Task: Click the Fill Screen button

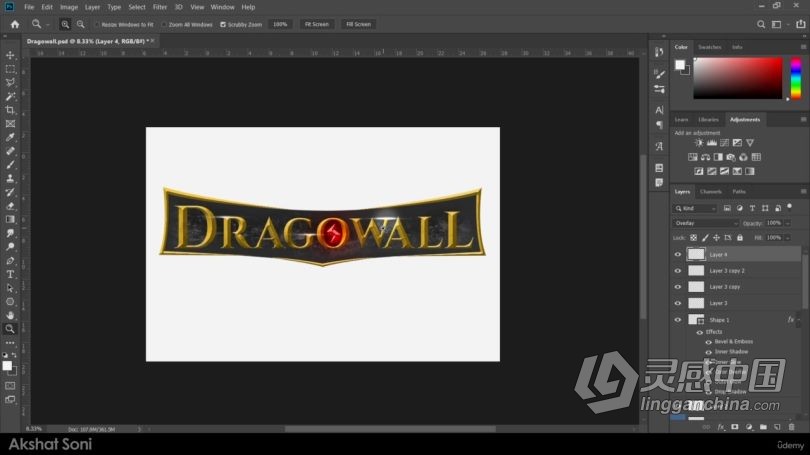Action: [x=359, y=24]
